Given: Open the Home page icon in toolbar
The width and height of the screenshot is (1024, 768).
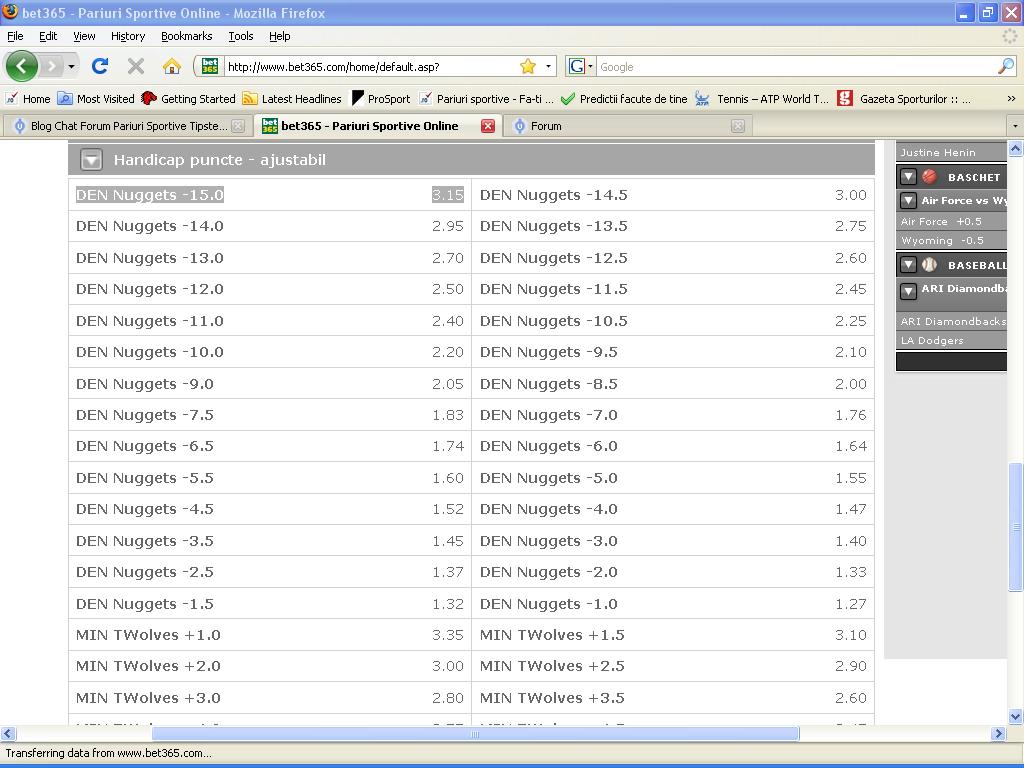Looking at the screenshot, I should 172,66.
